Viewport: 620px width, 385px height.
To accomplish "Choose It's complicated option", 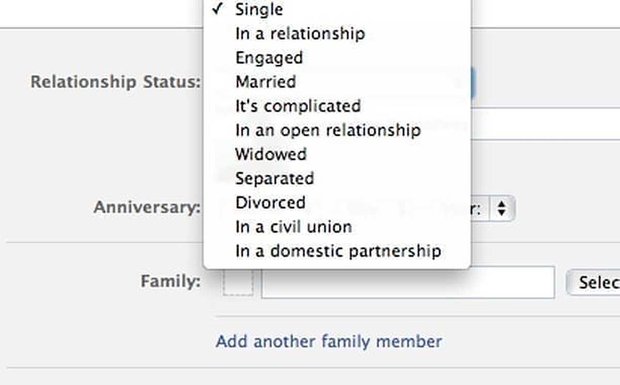I will click(337, 106).
